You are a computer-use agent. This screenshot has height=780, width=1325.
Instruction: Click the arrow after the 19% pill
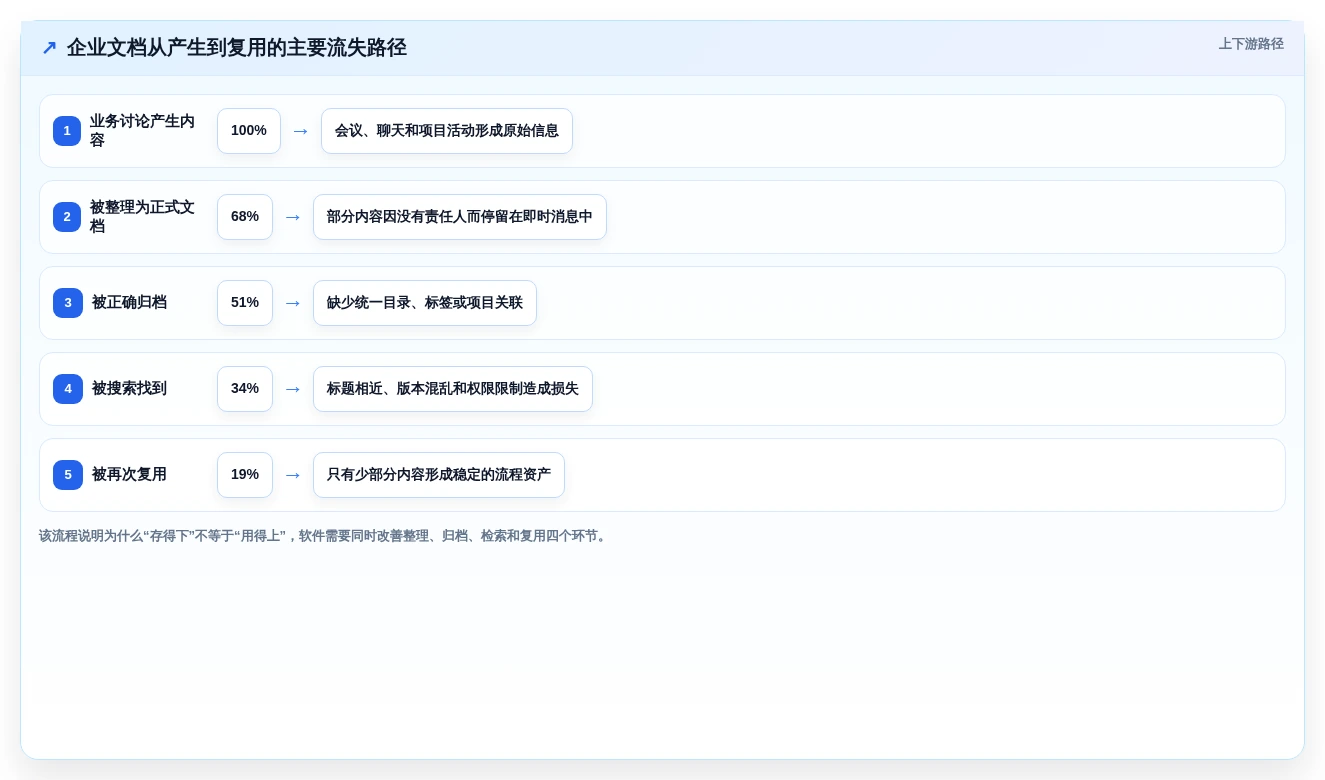point(293,475)
